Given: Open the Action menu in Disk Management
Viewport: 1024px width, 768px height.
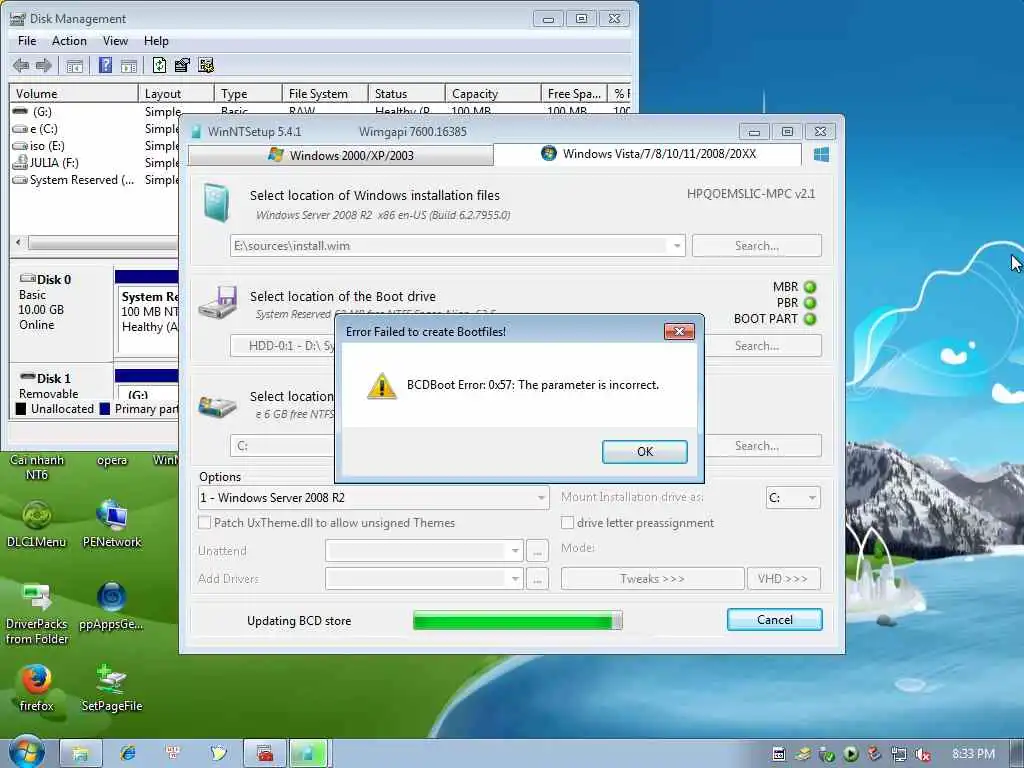Looking at the screenshot, I should point(69,41).
